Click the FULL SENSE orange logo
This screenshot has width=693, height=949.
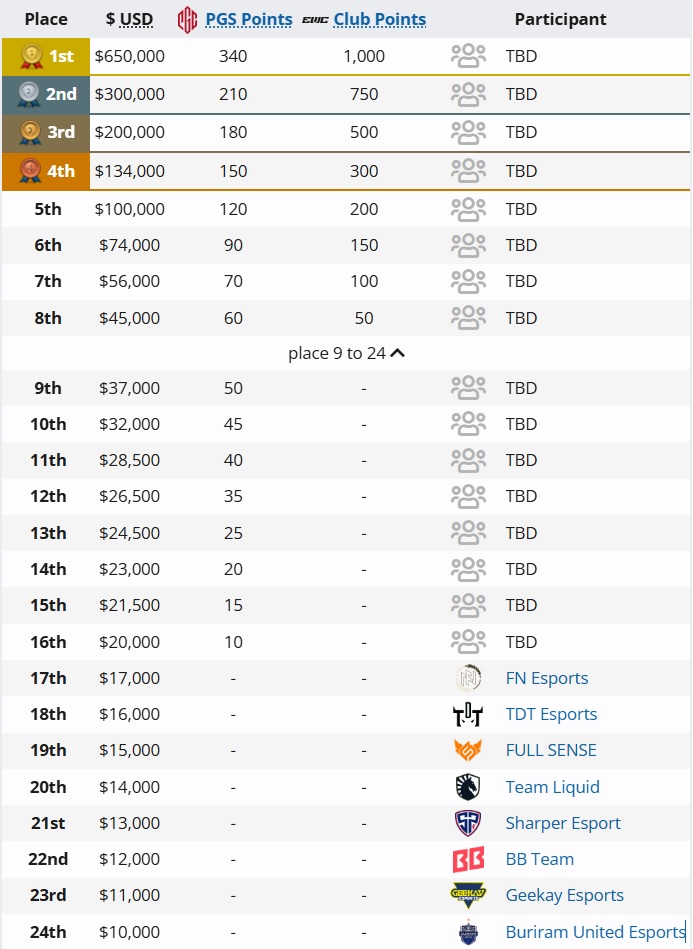point(468,750)
